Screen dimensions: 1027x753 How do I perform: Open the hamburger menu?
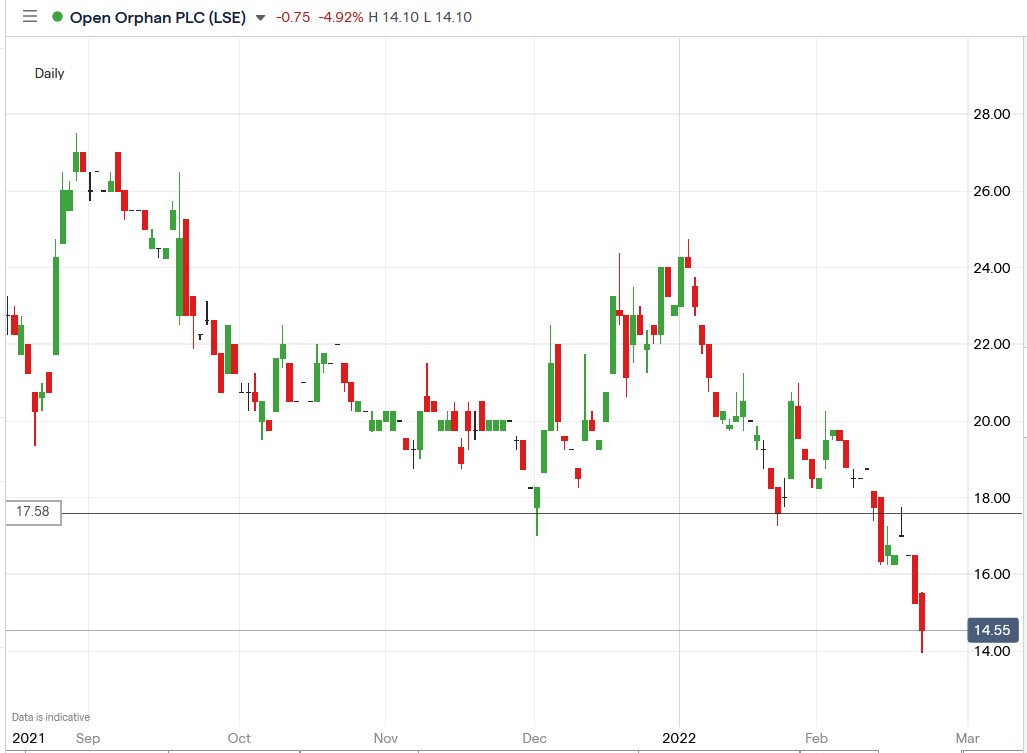click(x=29, y=17)
